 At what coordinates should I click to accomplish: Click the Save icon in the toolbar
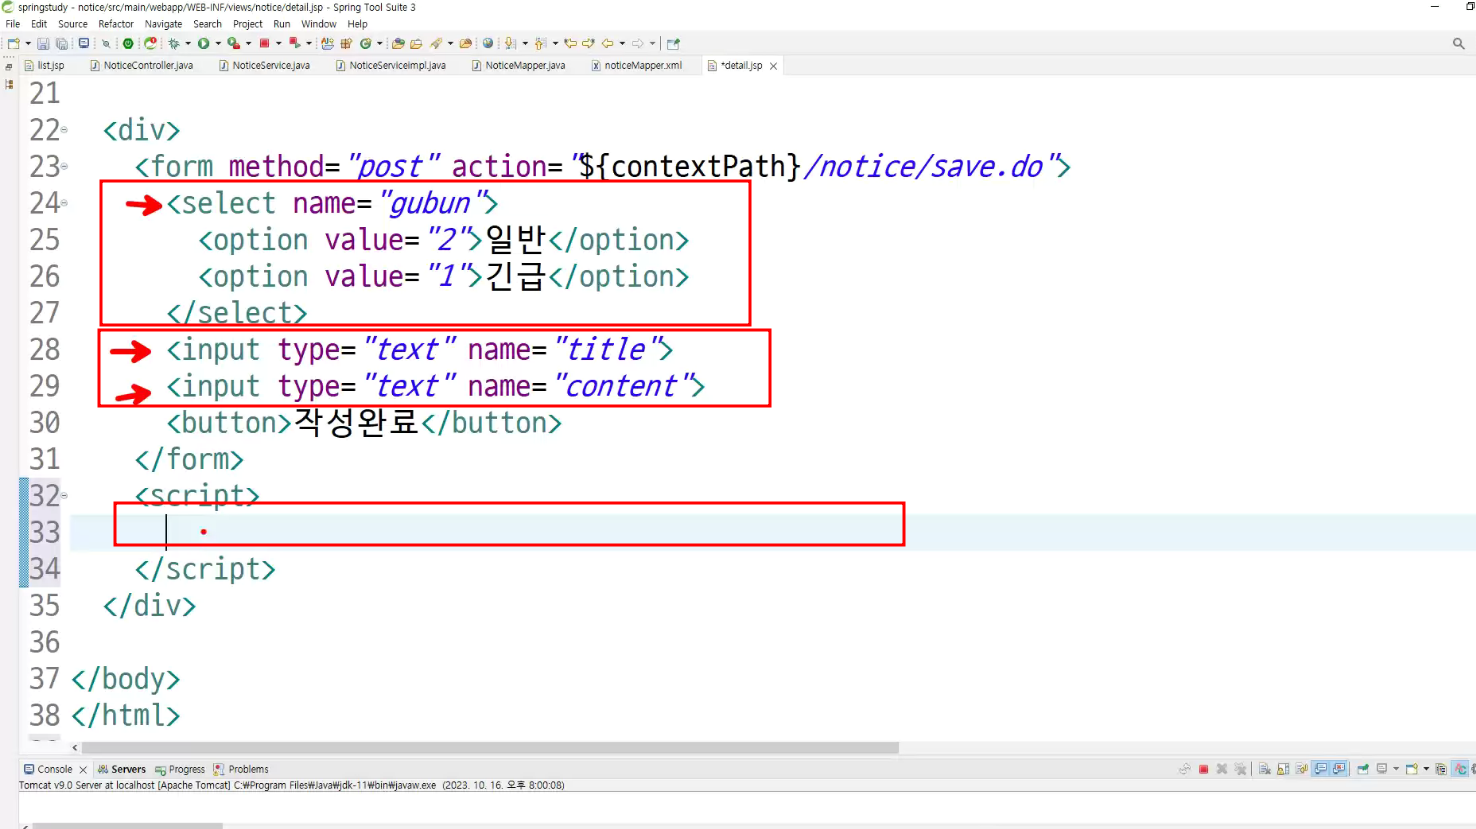(43, 43)
